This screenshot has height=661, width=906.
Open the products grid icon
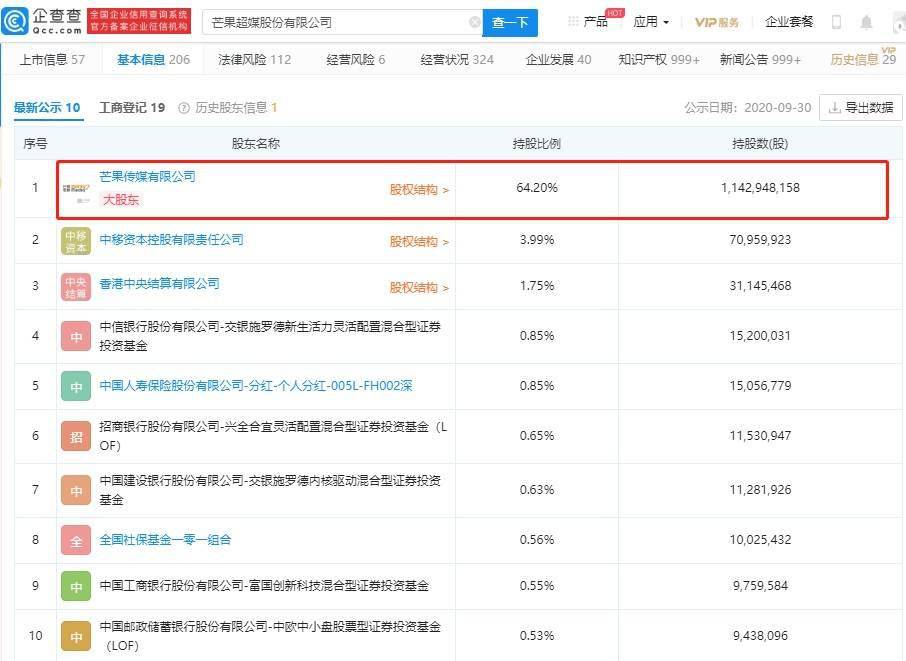tap(573, 22)
